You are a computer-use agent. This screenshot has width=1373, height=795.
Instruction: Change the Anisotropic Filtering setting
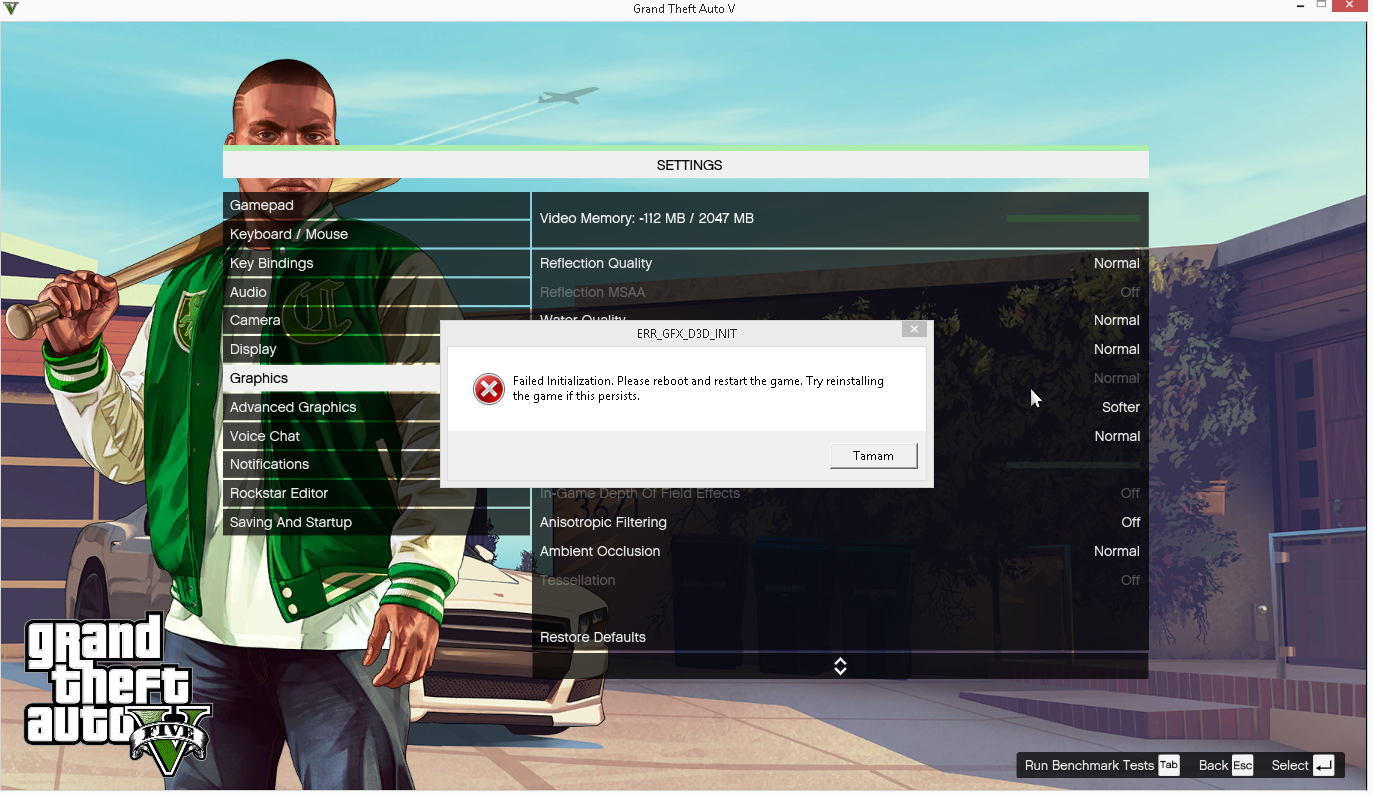click(840, 522)
